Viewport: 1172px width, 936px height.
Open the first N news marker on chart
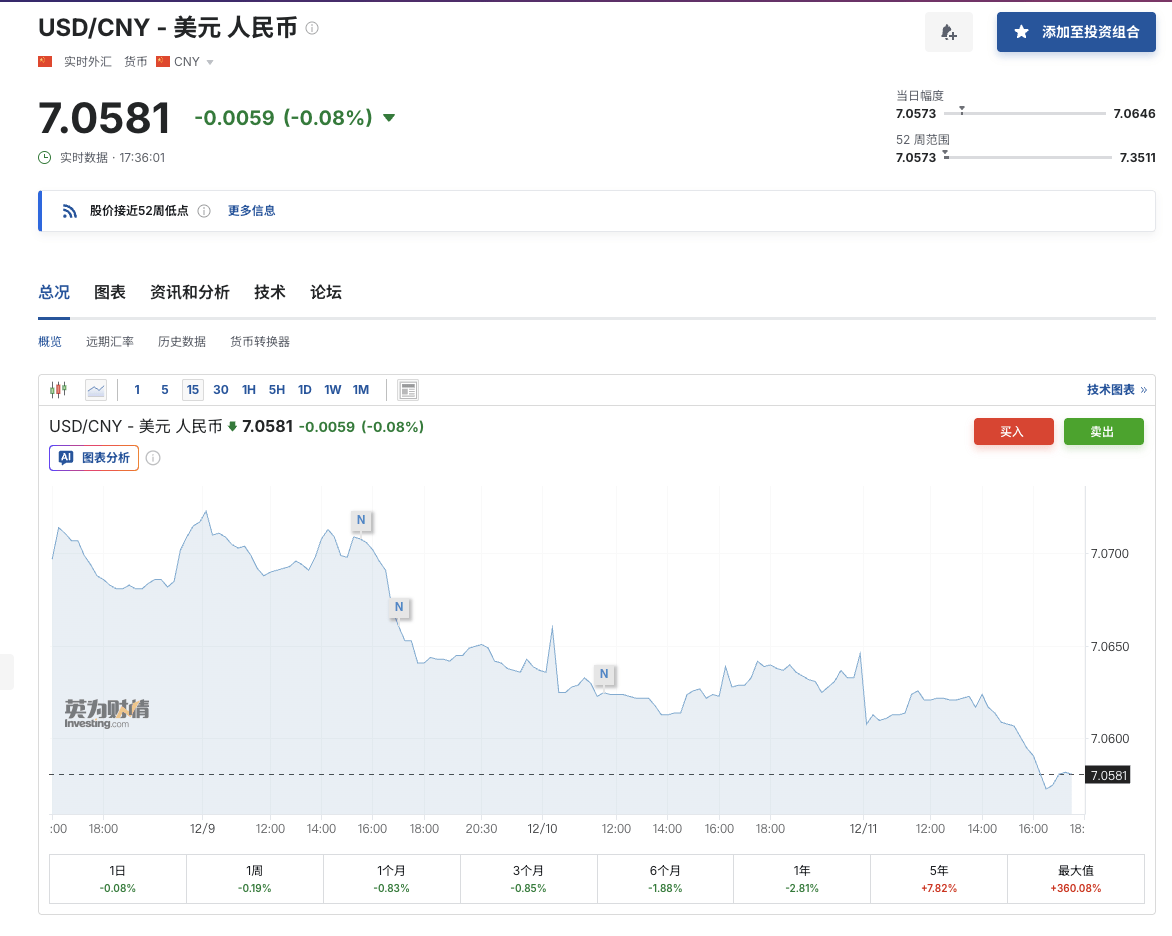(361, 520)
